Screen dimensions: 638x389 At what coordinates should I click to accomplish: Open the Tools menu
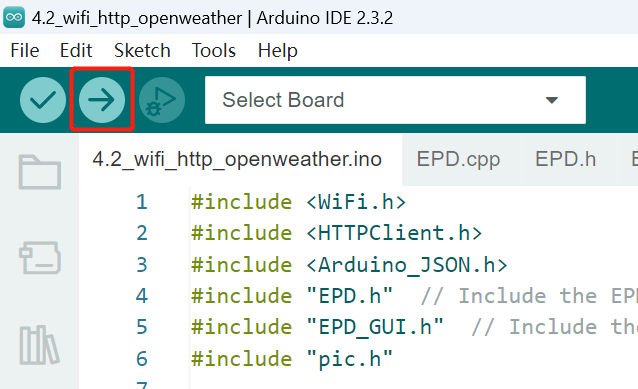point(214,51)
